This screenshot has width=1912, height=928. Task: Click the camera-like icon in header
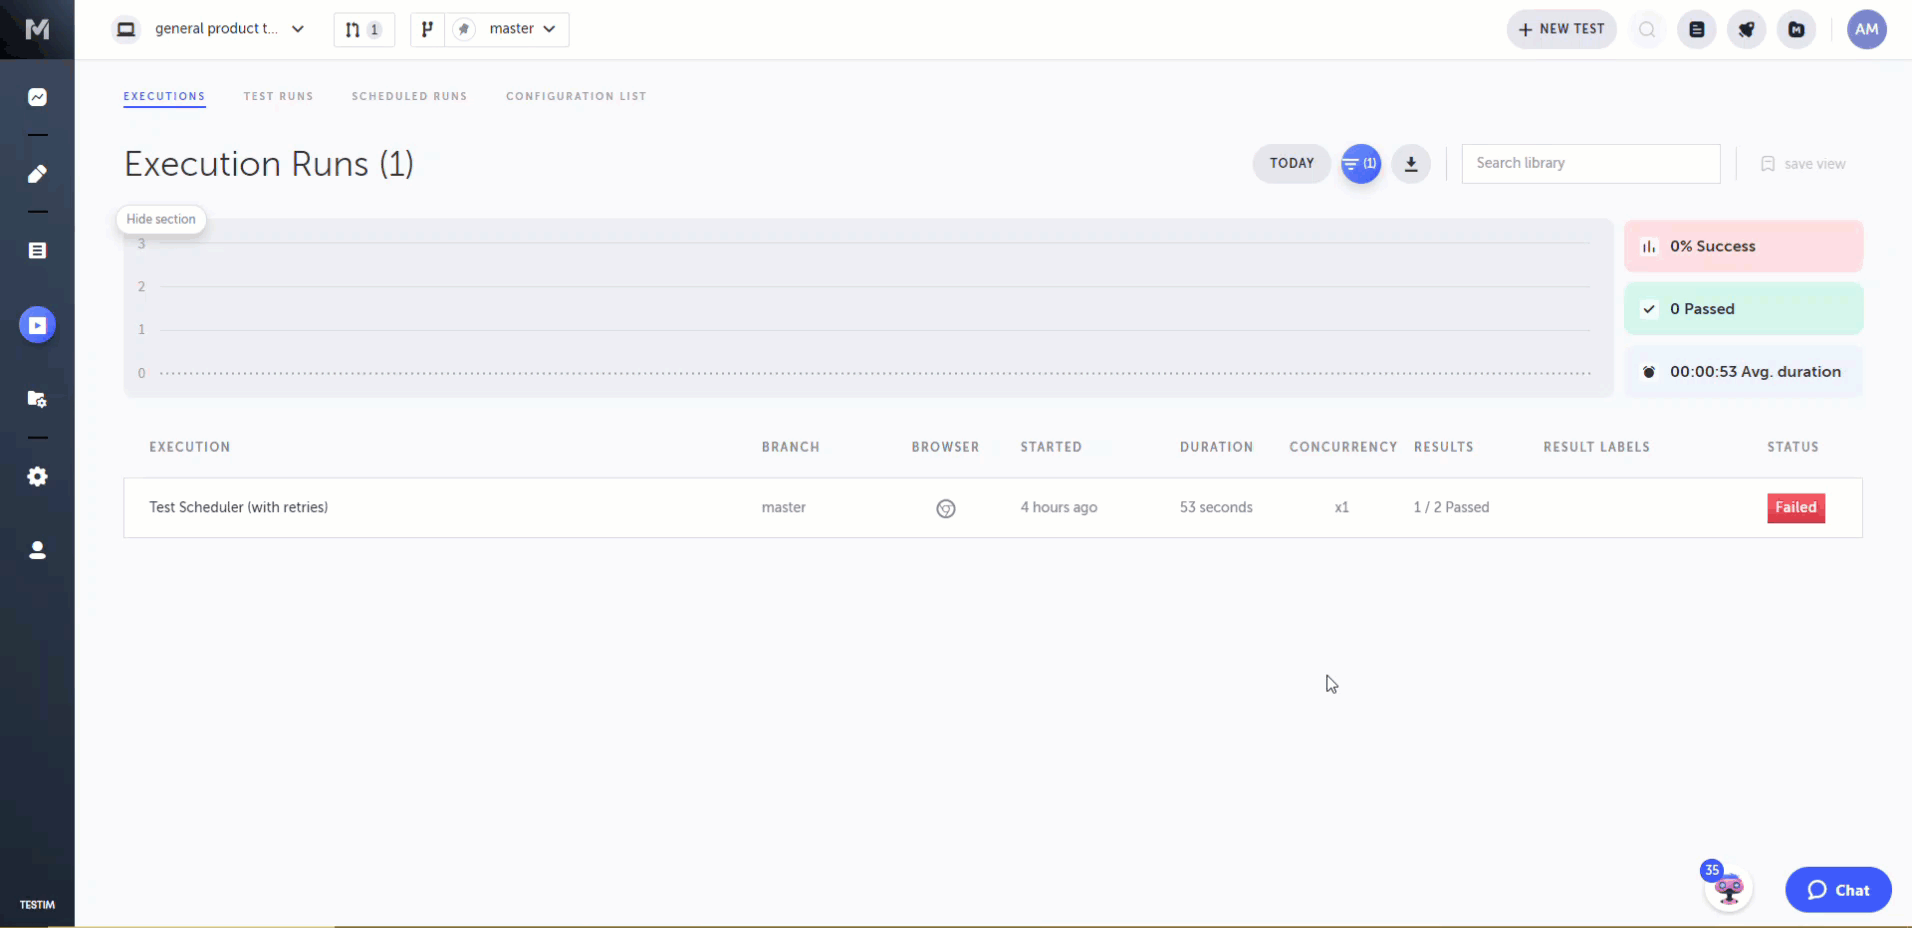point(1796,30)
